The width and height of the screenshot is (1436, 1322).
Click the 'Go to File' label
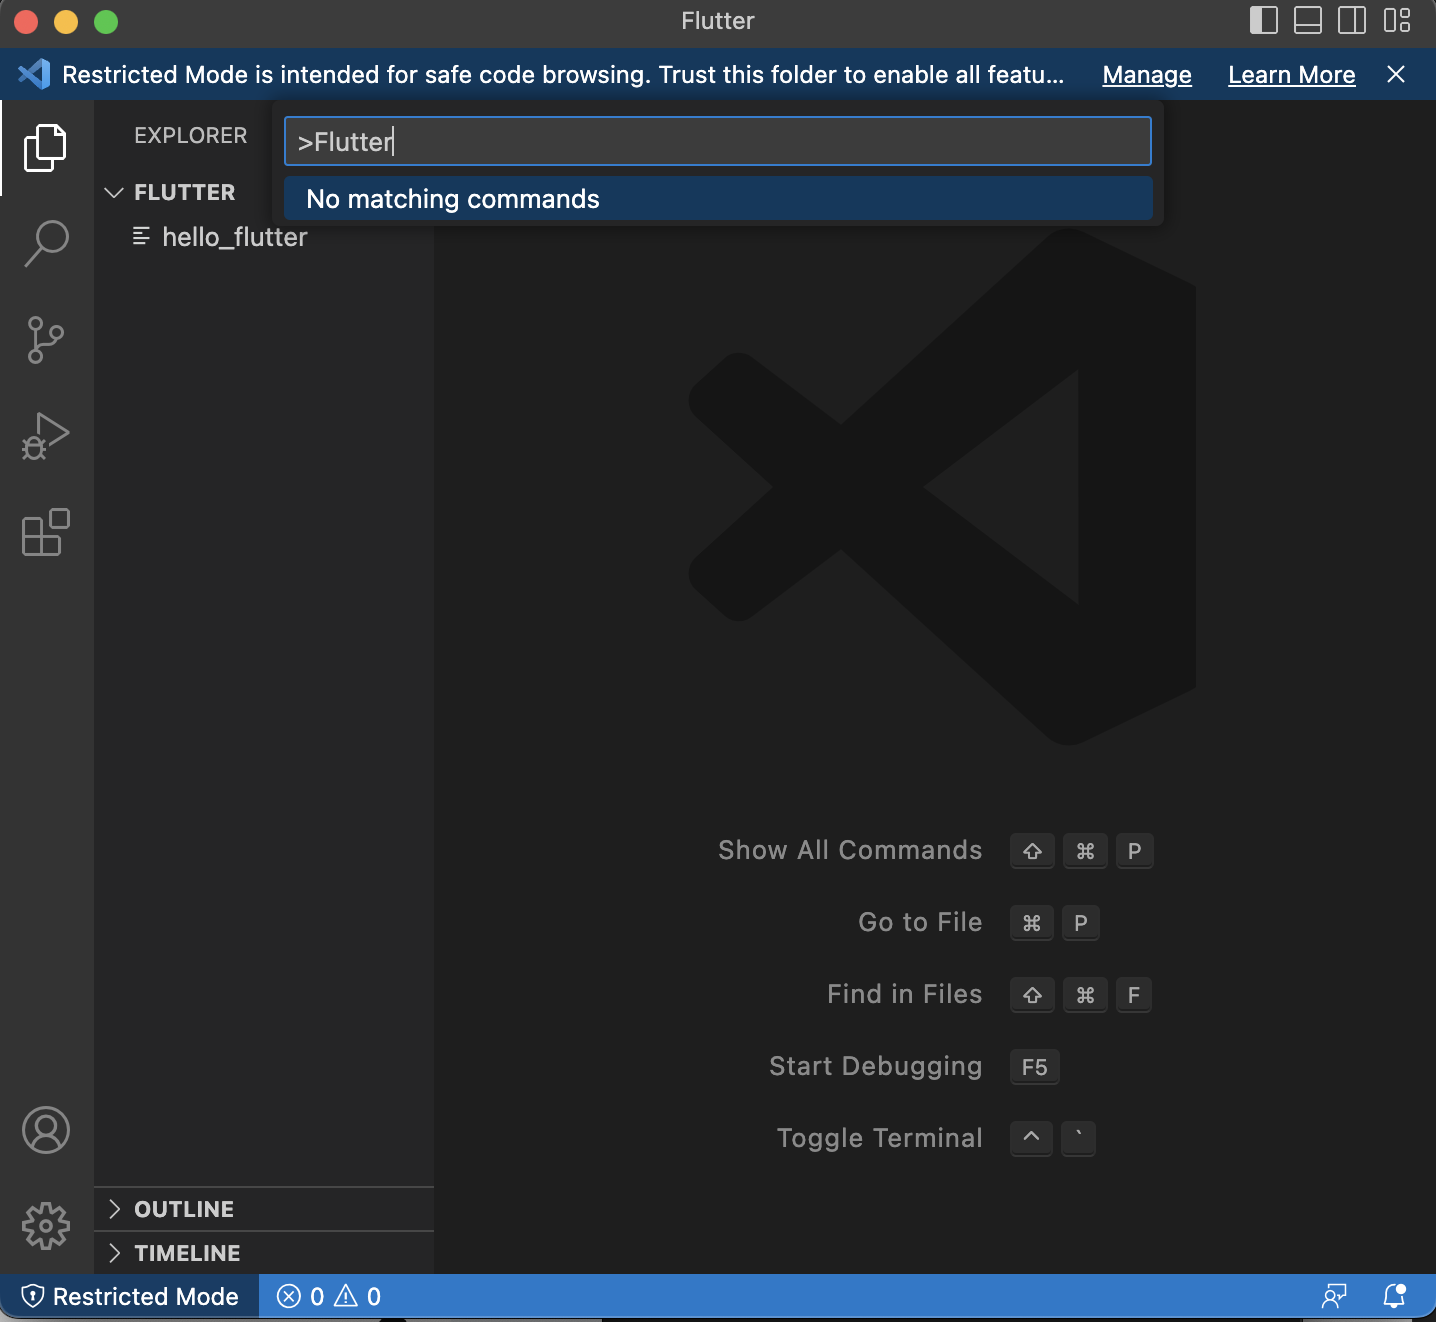pos(920,922)
